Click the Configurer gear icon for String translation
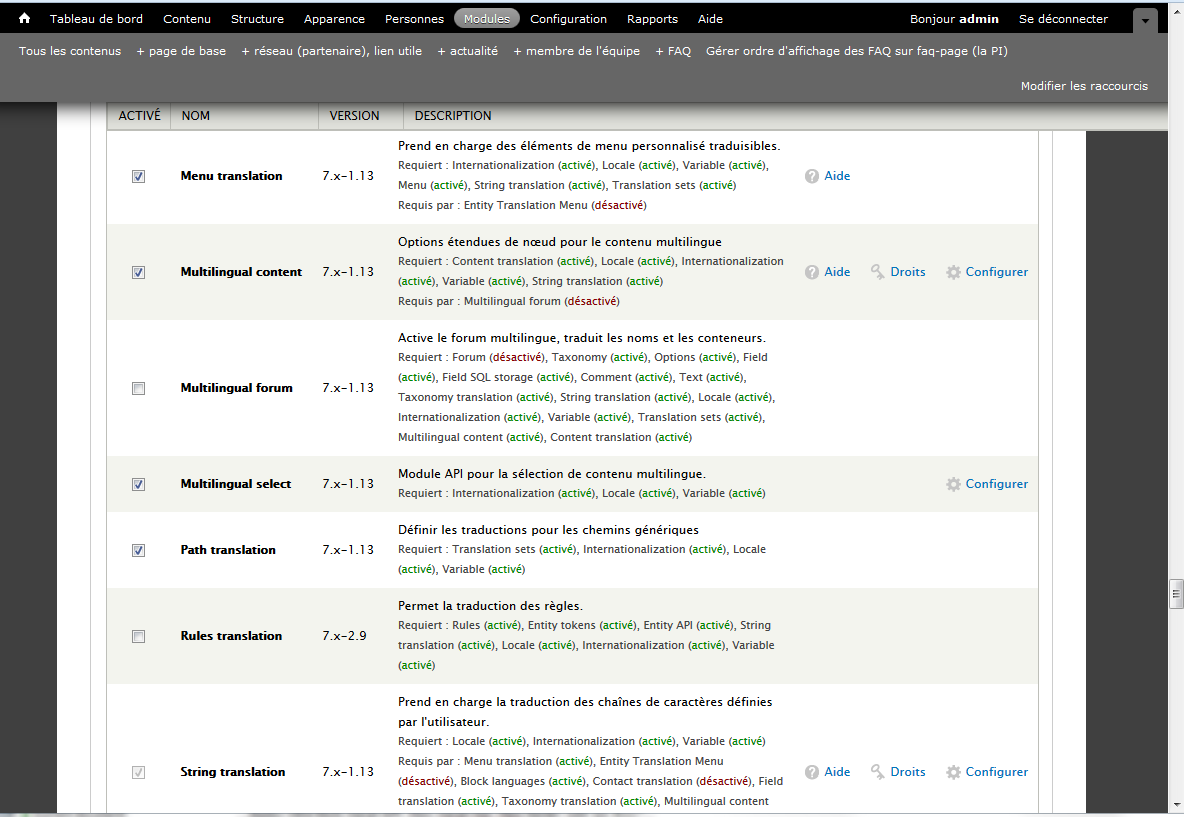This screenshot has height=817, width=1184. (953, 772)
